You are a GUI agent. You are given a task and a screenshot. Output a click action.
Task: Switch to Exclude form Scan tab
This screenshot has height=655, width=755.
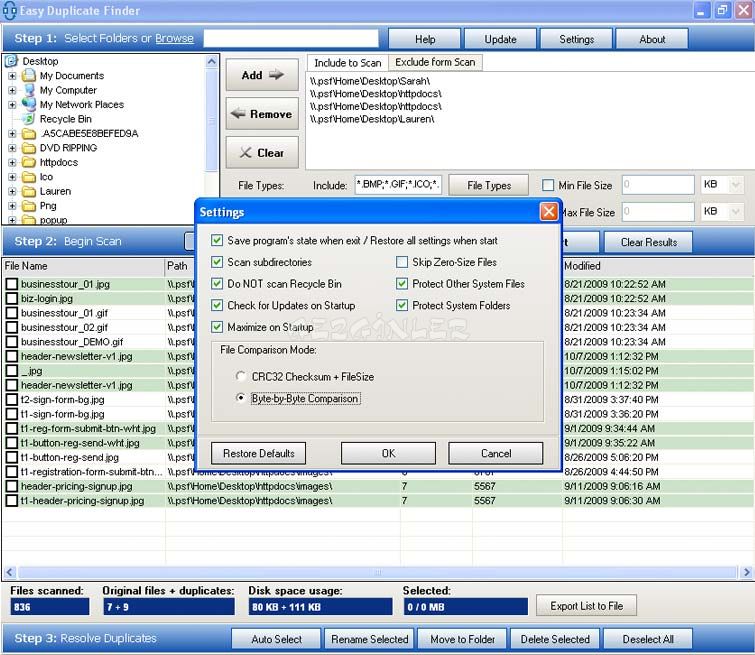[435, 62]
